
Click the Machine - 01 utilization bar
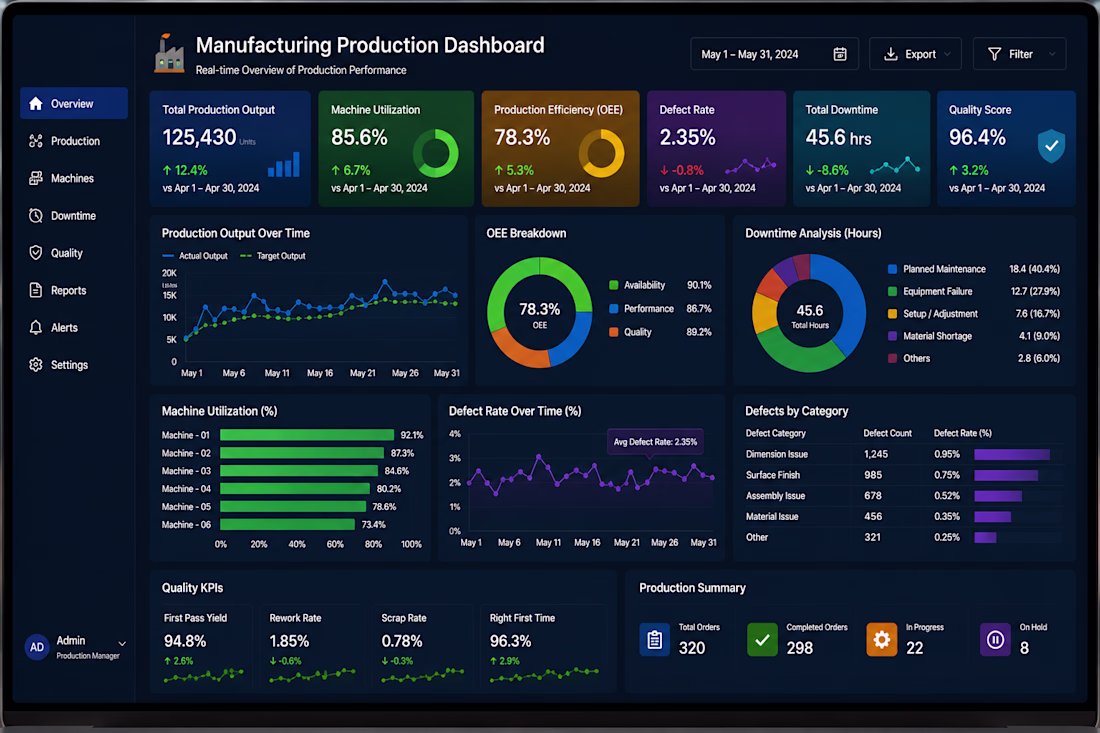coord(307,435)
